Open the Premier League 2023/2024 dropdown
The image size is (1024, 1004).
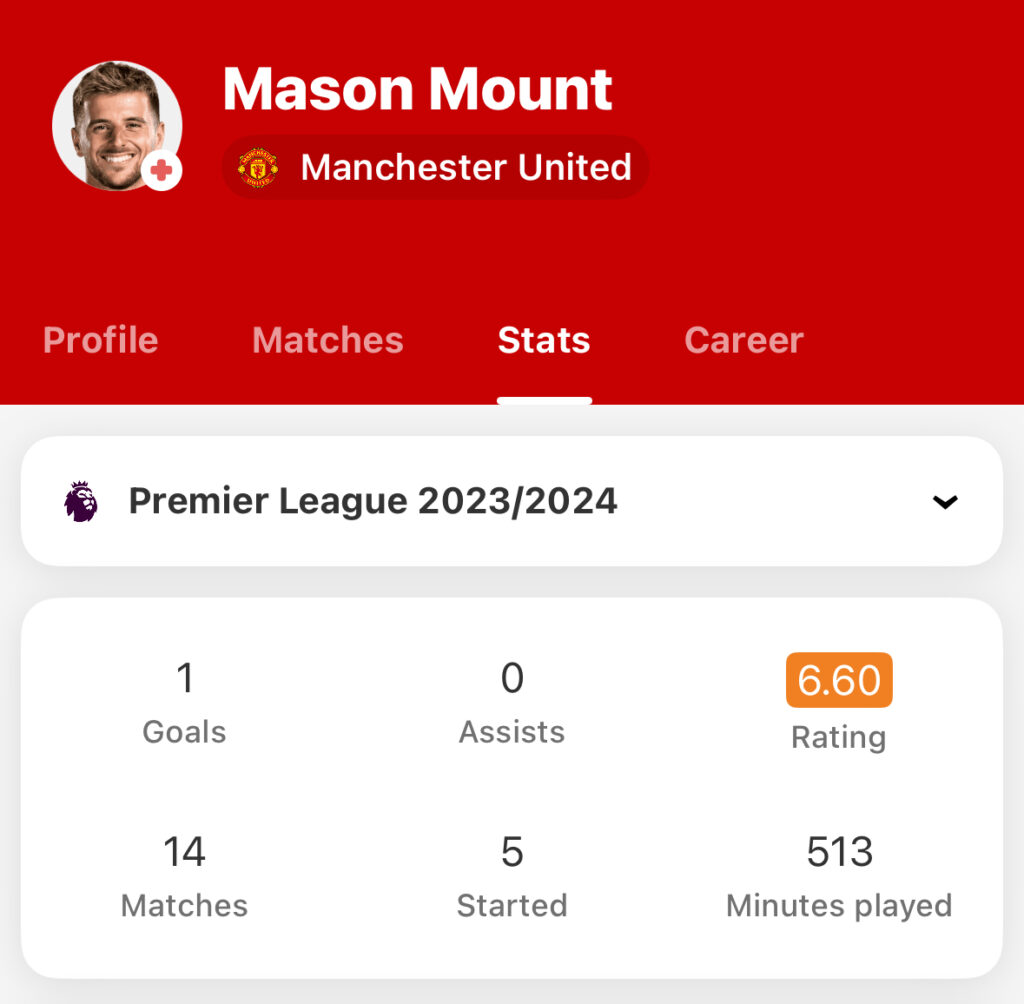tap(512, 501)
